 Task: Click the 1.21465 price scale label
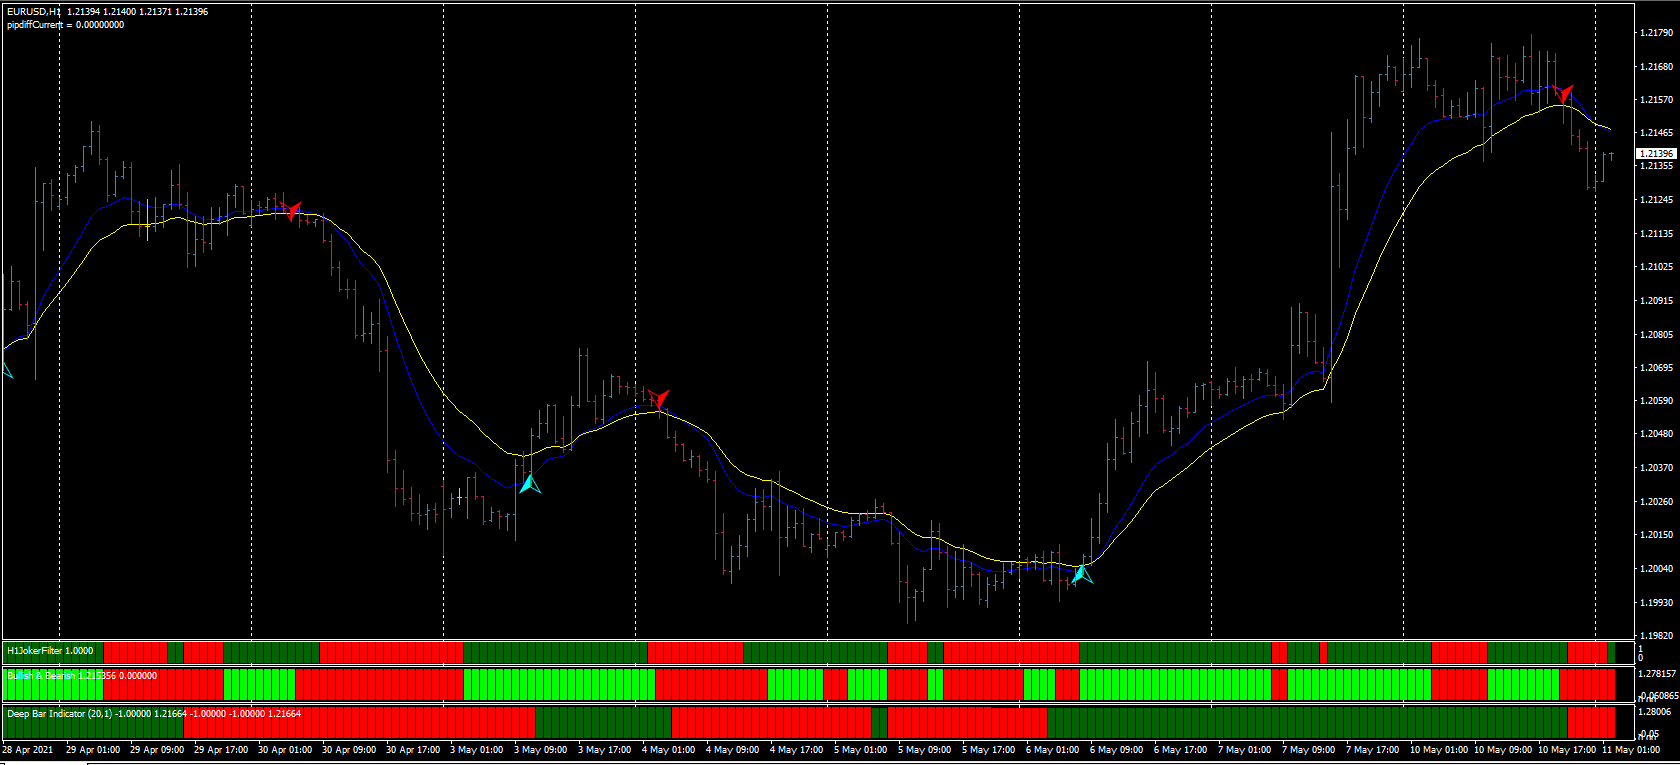point(1657,133)
